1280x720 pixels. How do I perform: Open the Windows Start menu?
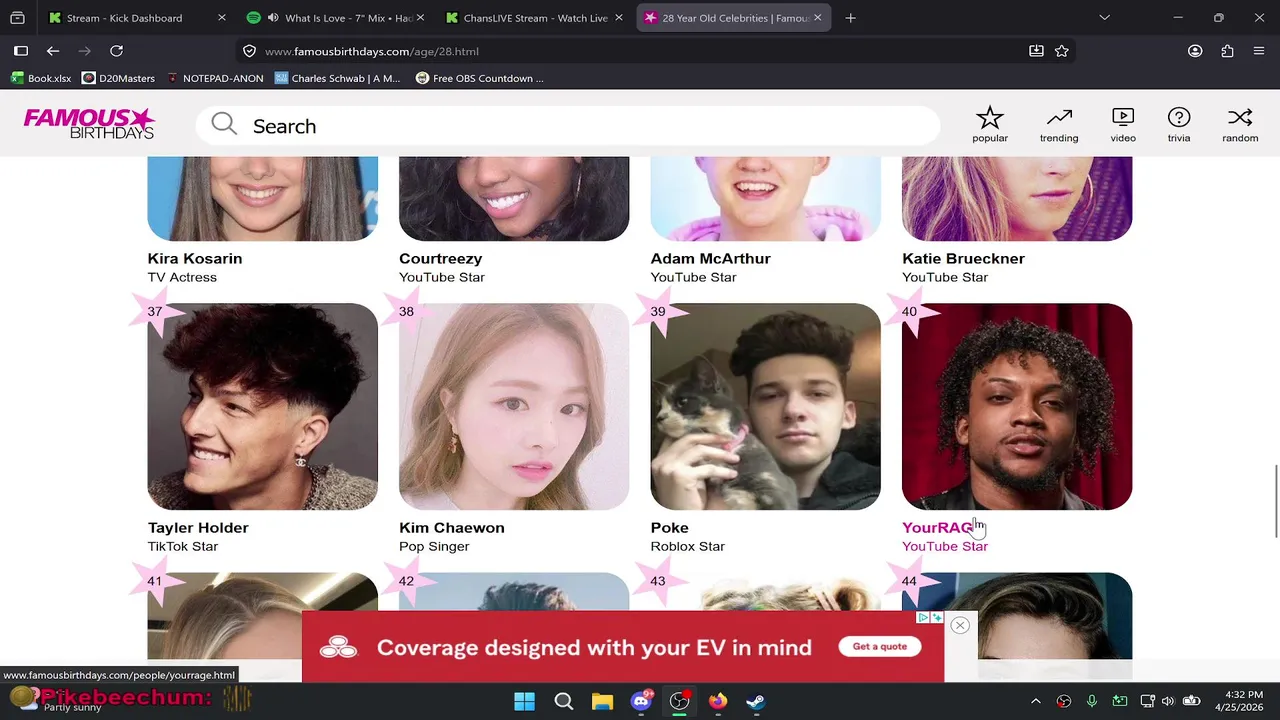525,701
